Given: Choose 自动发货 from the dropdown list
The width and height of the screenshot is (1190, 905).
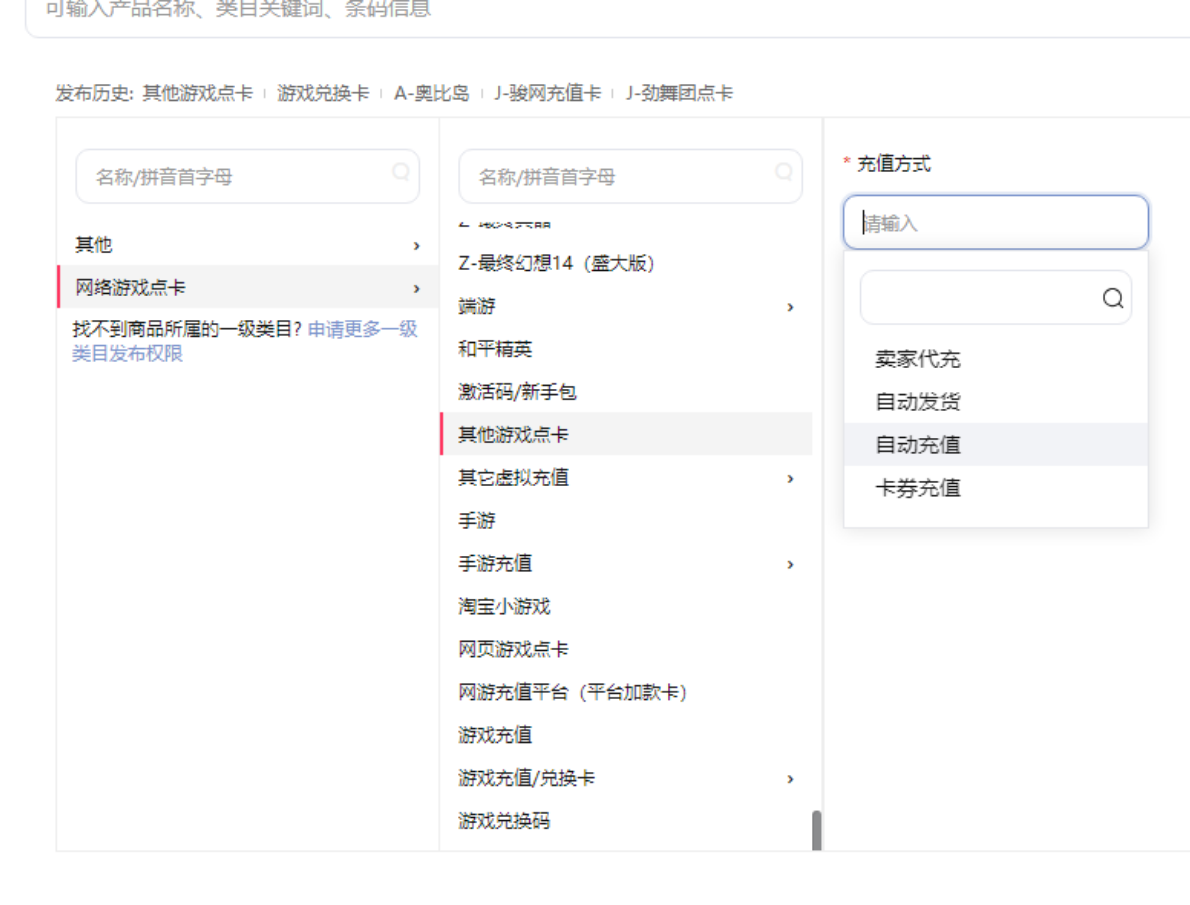Looking at the screenshot, I should click(x=917, y=402).
